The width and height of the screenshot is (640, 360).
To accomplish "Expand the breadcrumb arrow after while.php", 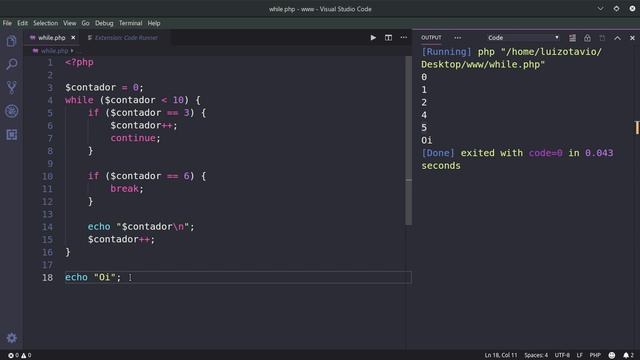I will [72, 51].
